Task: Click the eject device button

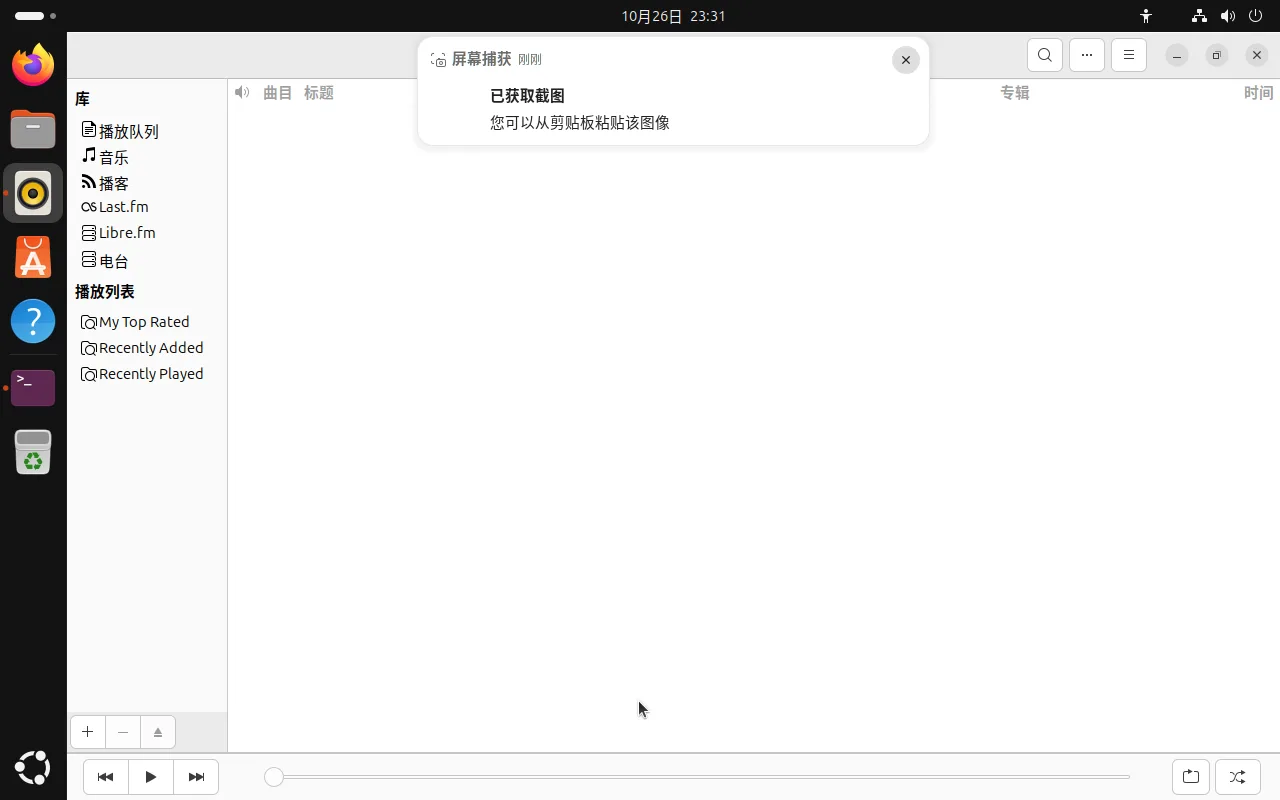Action: click(x=158, y=732)
